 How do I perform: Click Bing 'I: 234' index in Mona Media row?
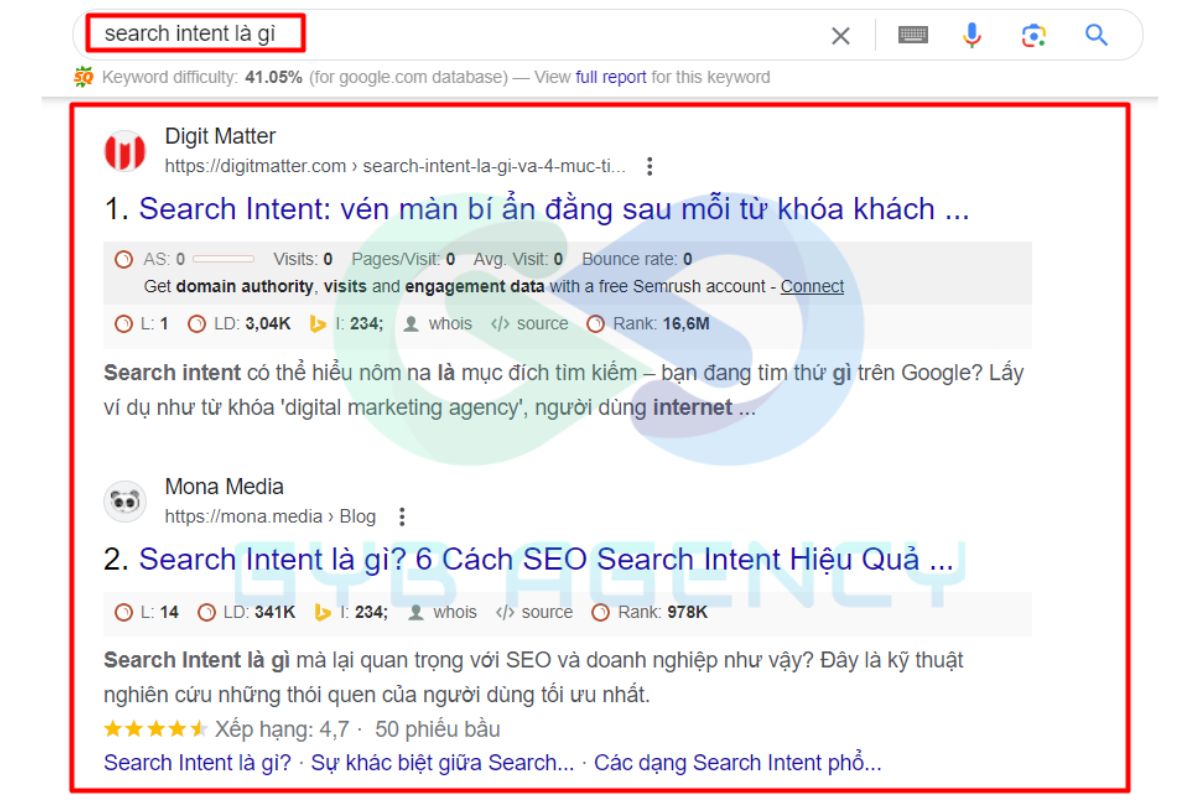coord(351,612)
